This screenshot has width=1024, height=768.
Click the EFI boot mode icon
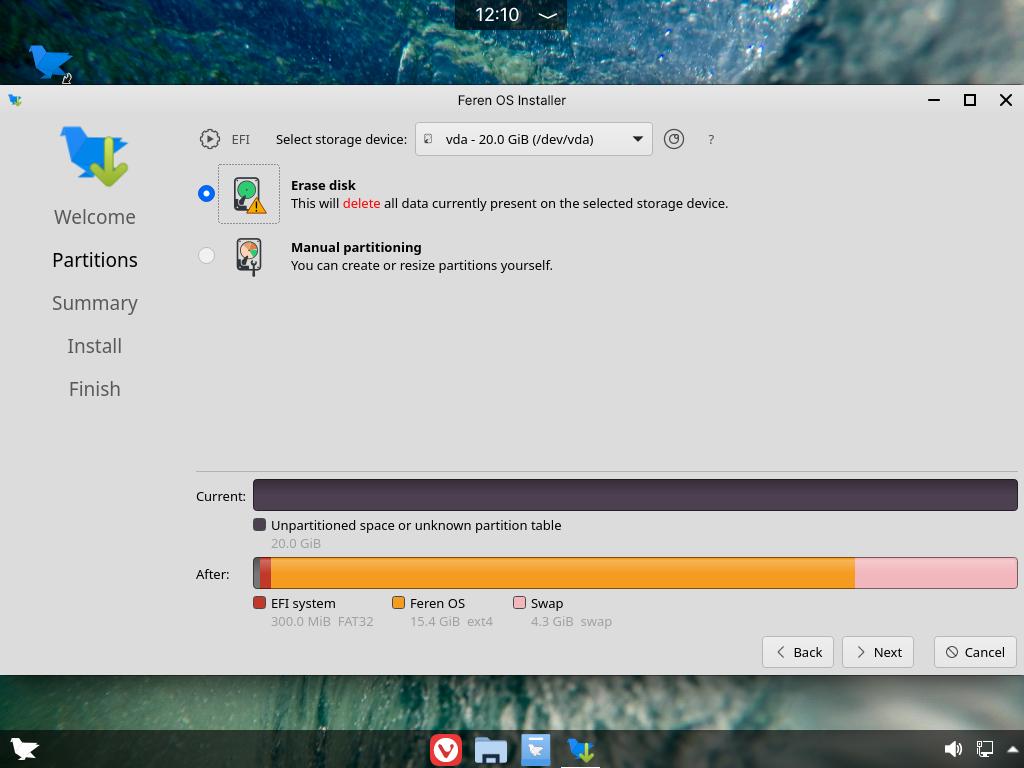210,139
